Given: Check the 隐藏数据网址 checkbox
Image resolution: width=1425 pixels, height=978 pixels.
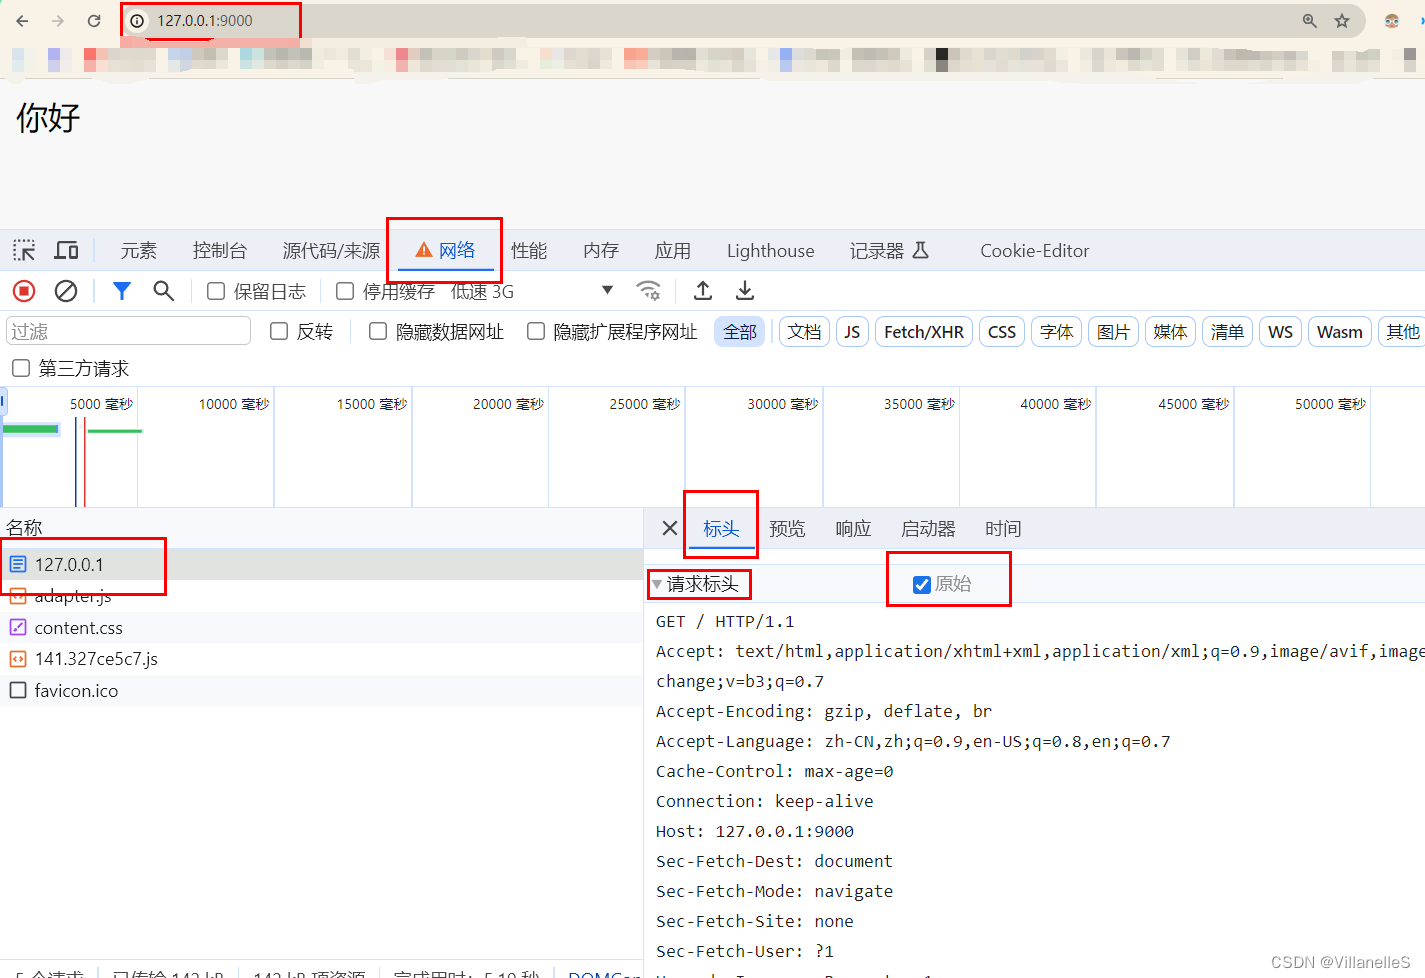Looking at the screenshot, I should point(378,331).
